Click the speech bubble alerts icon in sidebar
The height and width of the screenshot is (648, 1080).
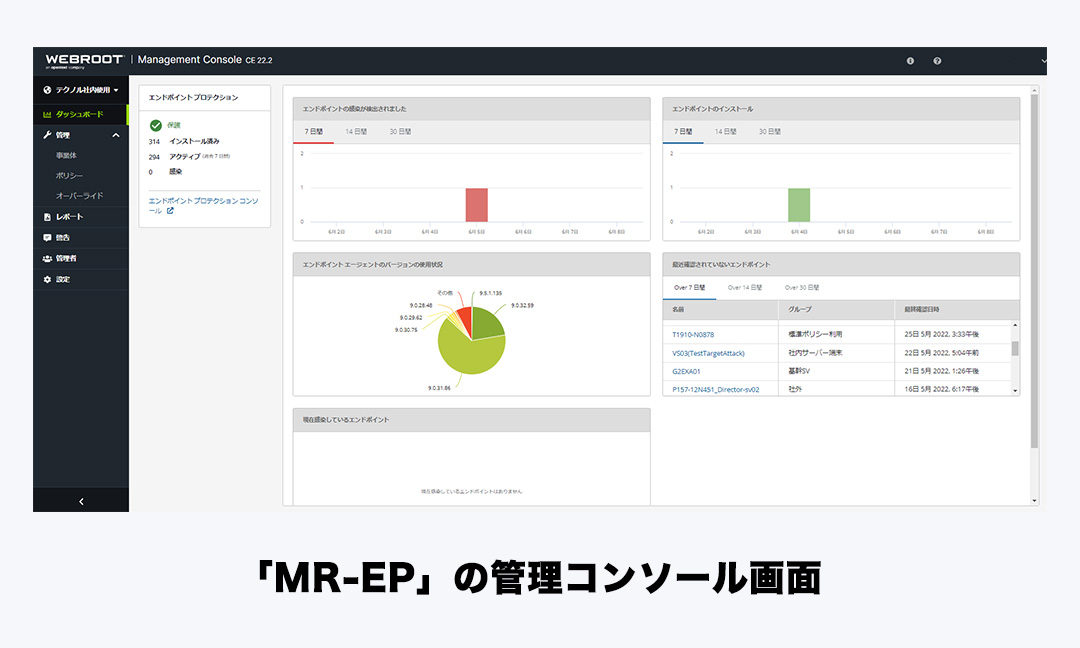[47, 238]
